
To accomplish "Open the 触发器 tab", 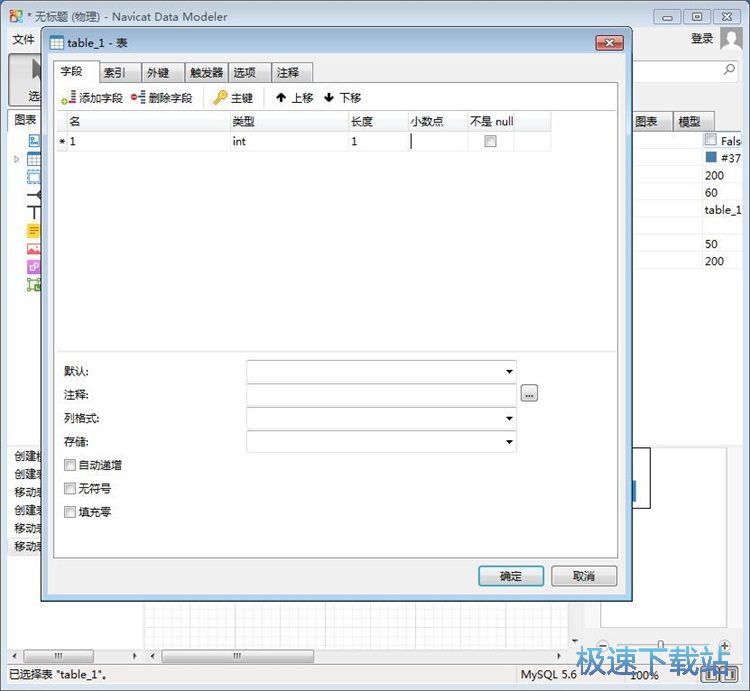I will click(206, 73).
